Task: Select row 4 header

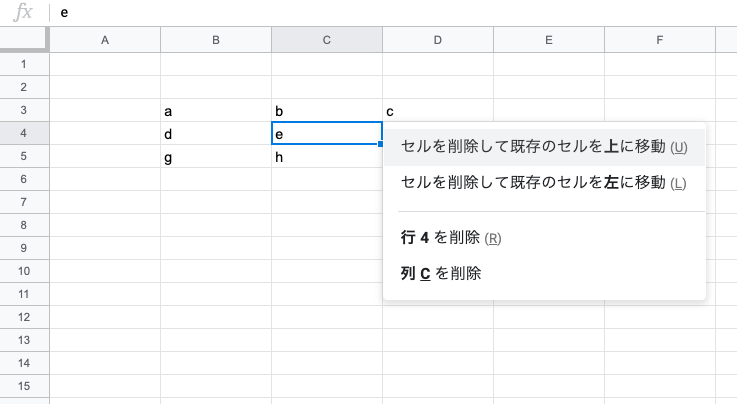Action: (24, 133)
